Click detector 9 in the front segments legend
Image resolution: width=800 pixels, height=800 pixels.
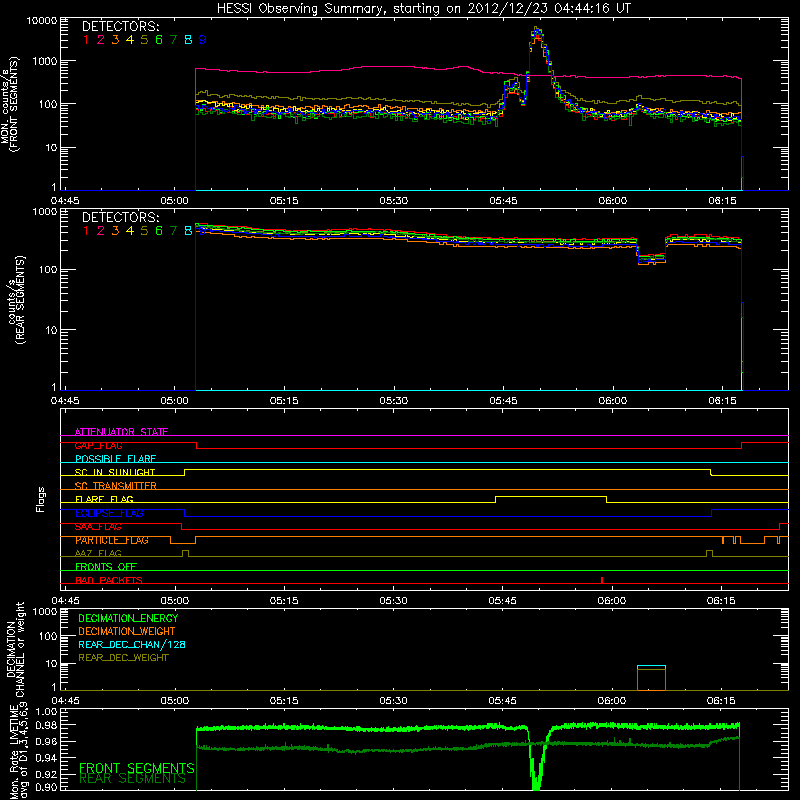point(203,40)
